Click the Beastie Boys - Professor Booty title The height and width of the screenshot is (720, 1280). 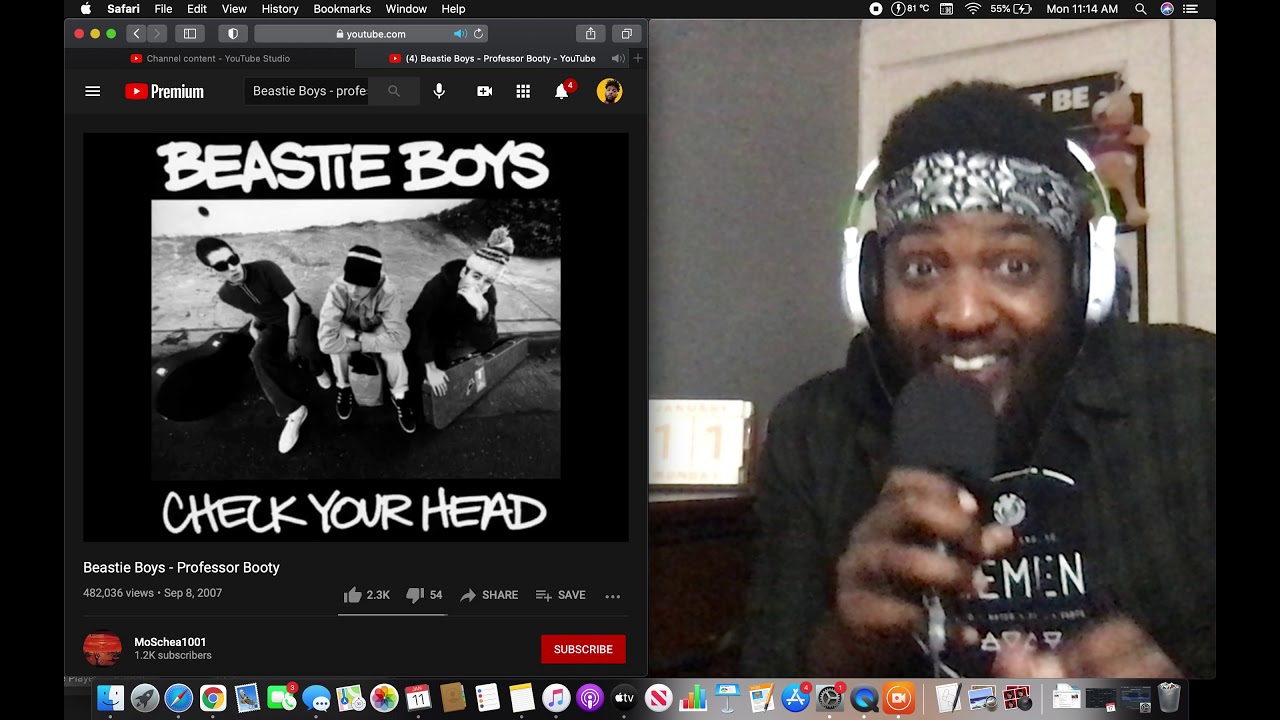tap(181, 567)
